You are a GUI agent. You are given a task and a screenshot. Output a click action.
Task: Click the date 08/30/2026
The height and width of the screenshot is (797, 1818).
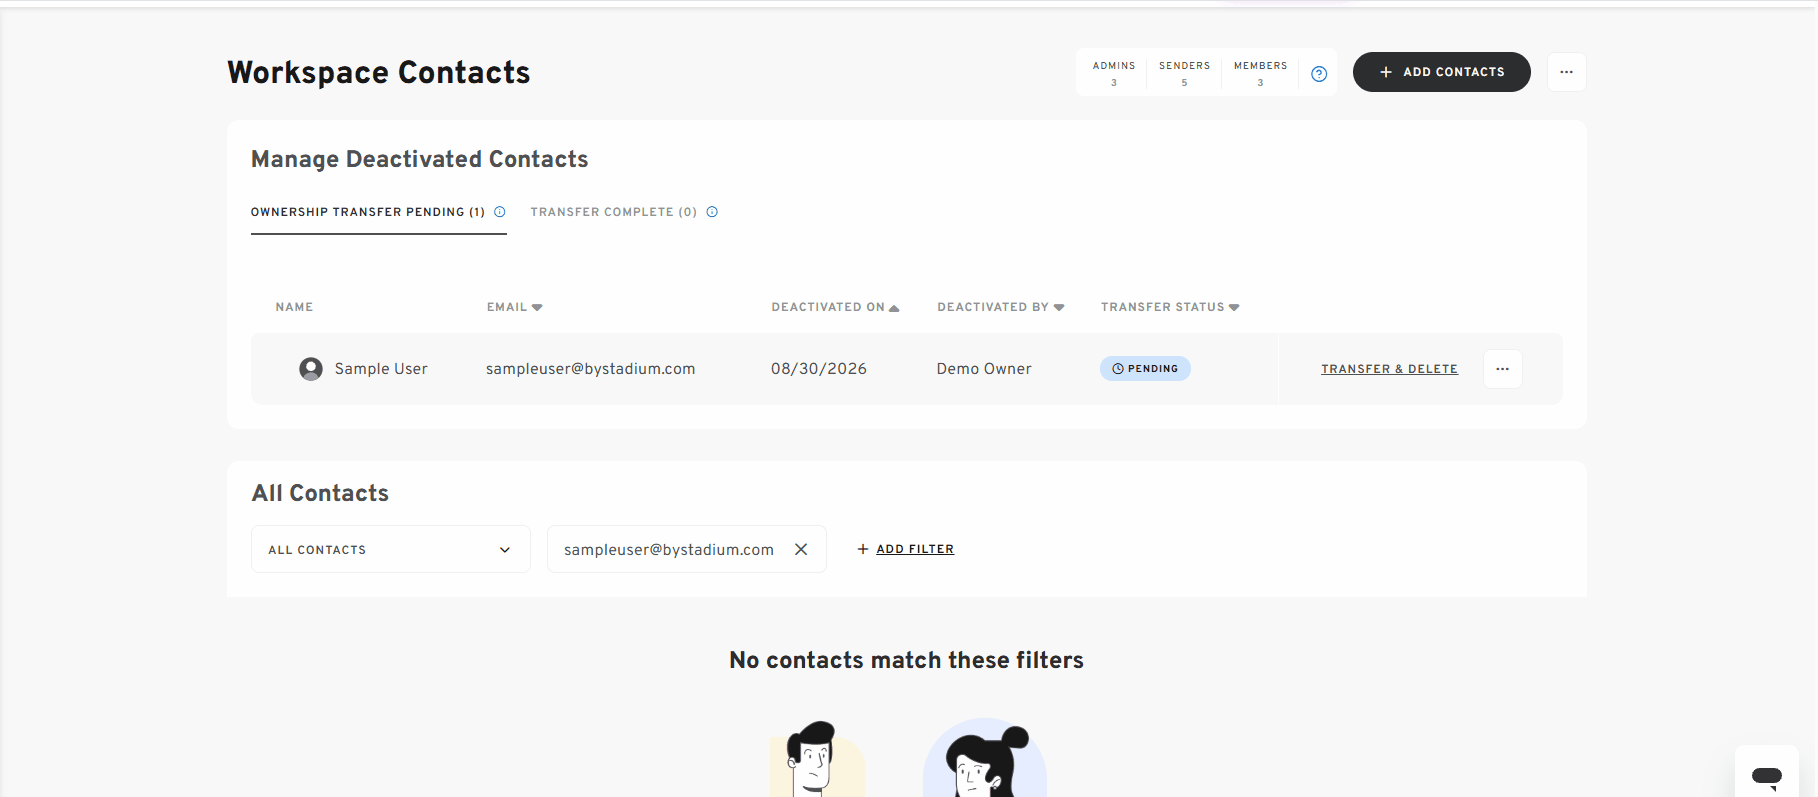click(x=819, y=369)
